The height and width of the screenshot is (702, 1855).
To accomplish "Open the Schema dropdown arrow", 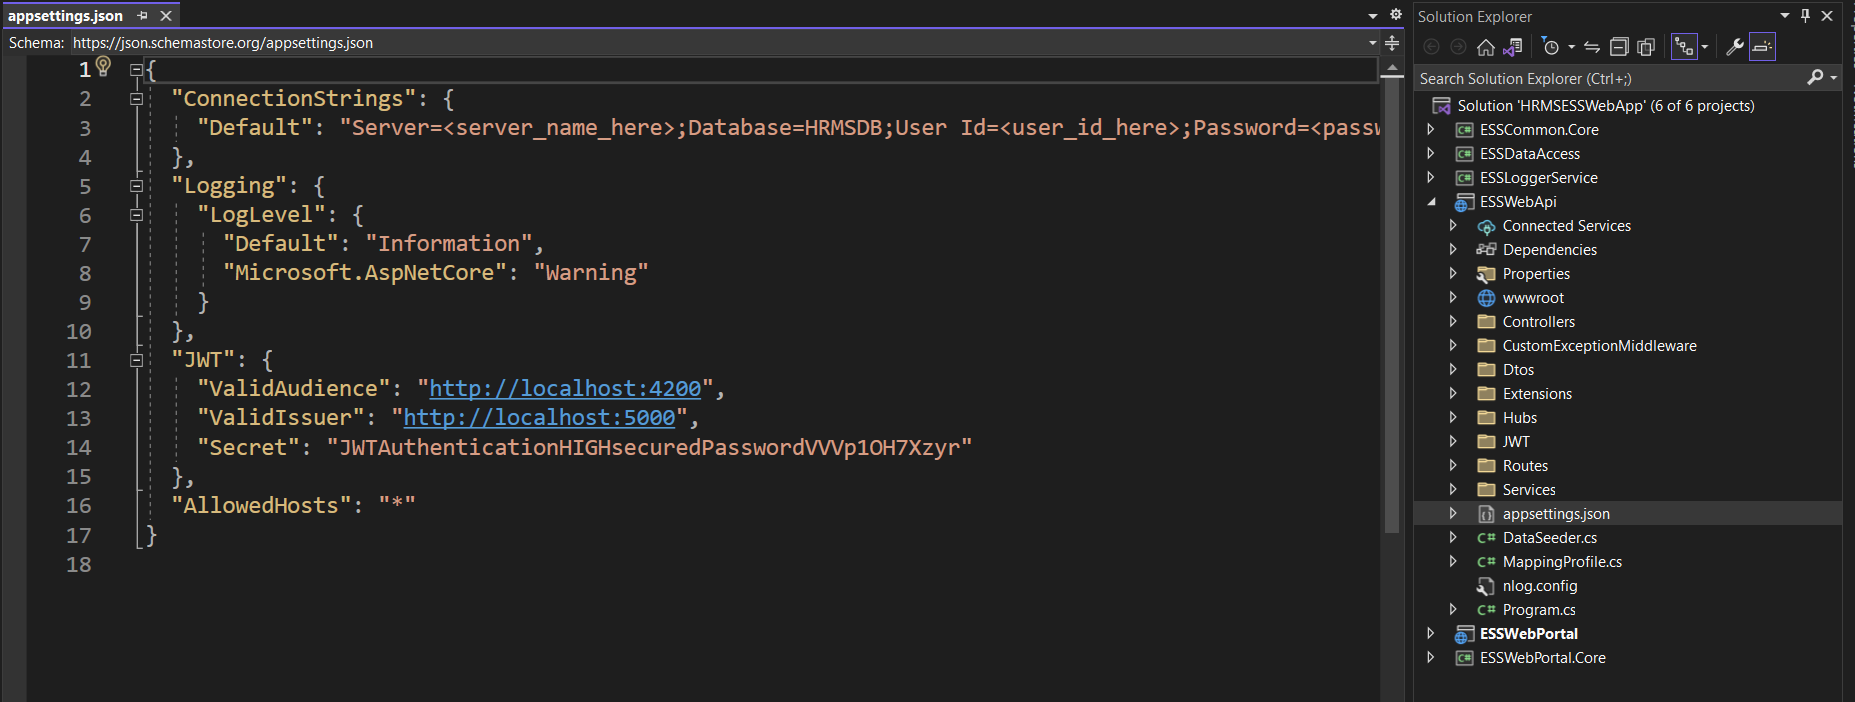I will 1372,43.
